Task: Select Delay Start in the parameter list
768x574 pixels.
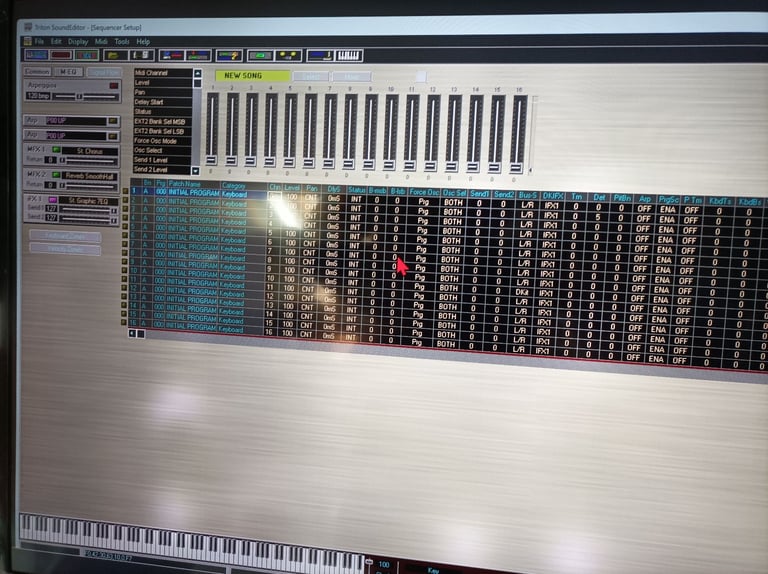Action: click(x=163, y=102)
